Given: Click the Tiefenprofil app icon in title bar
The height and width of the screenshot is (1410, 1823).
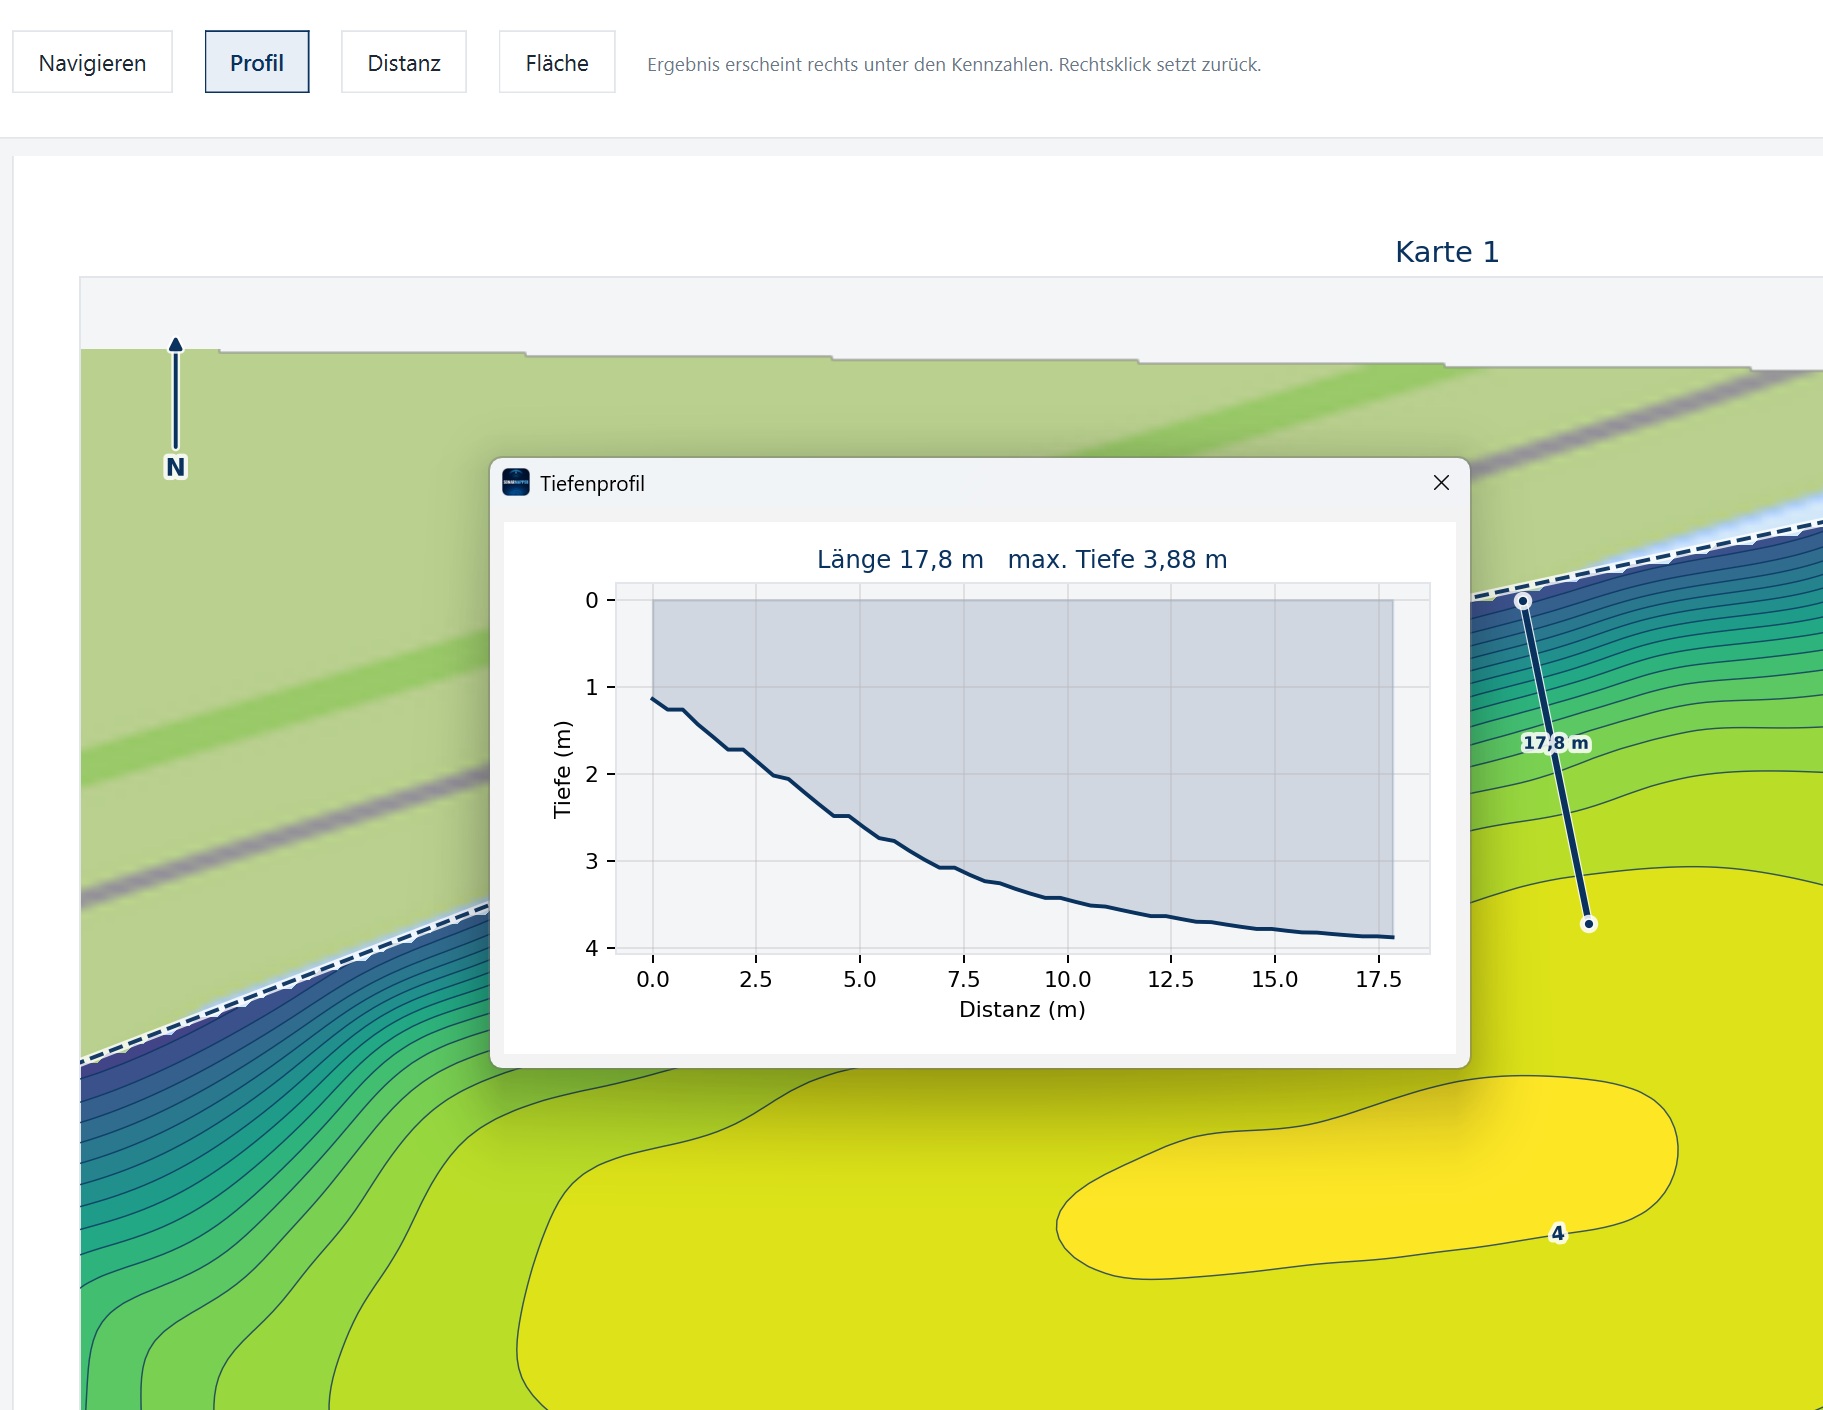Looking at the screenshot, I should coord(516,483).
